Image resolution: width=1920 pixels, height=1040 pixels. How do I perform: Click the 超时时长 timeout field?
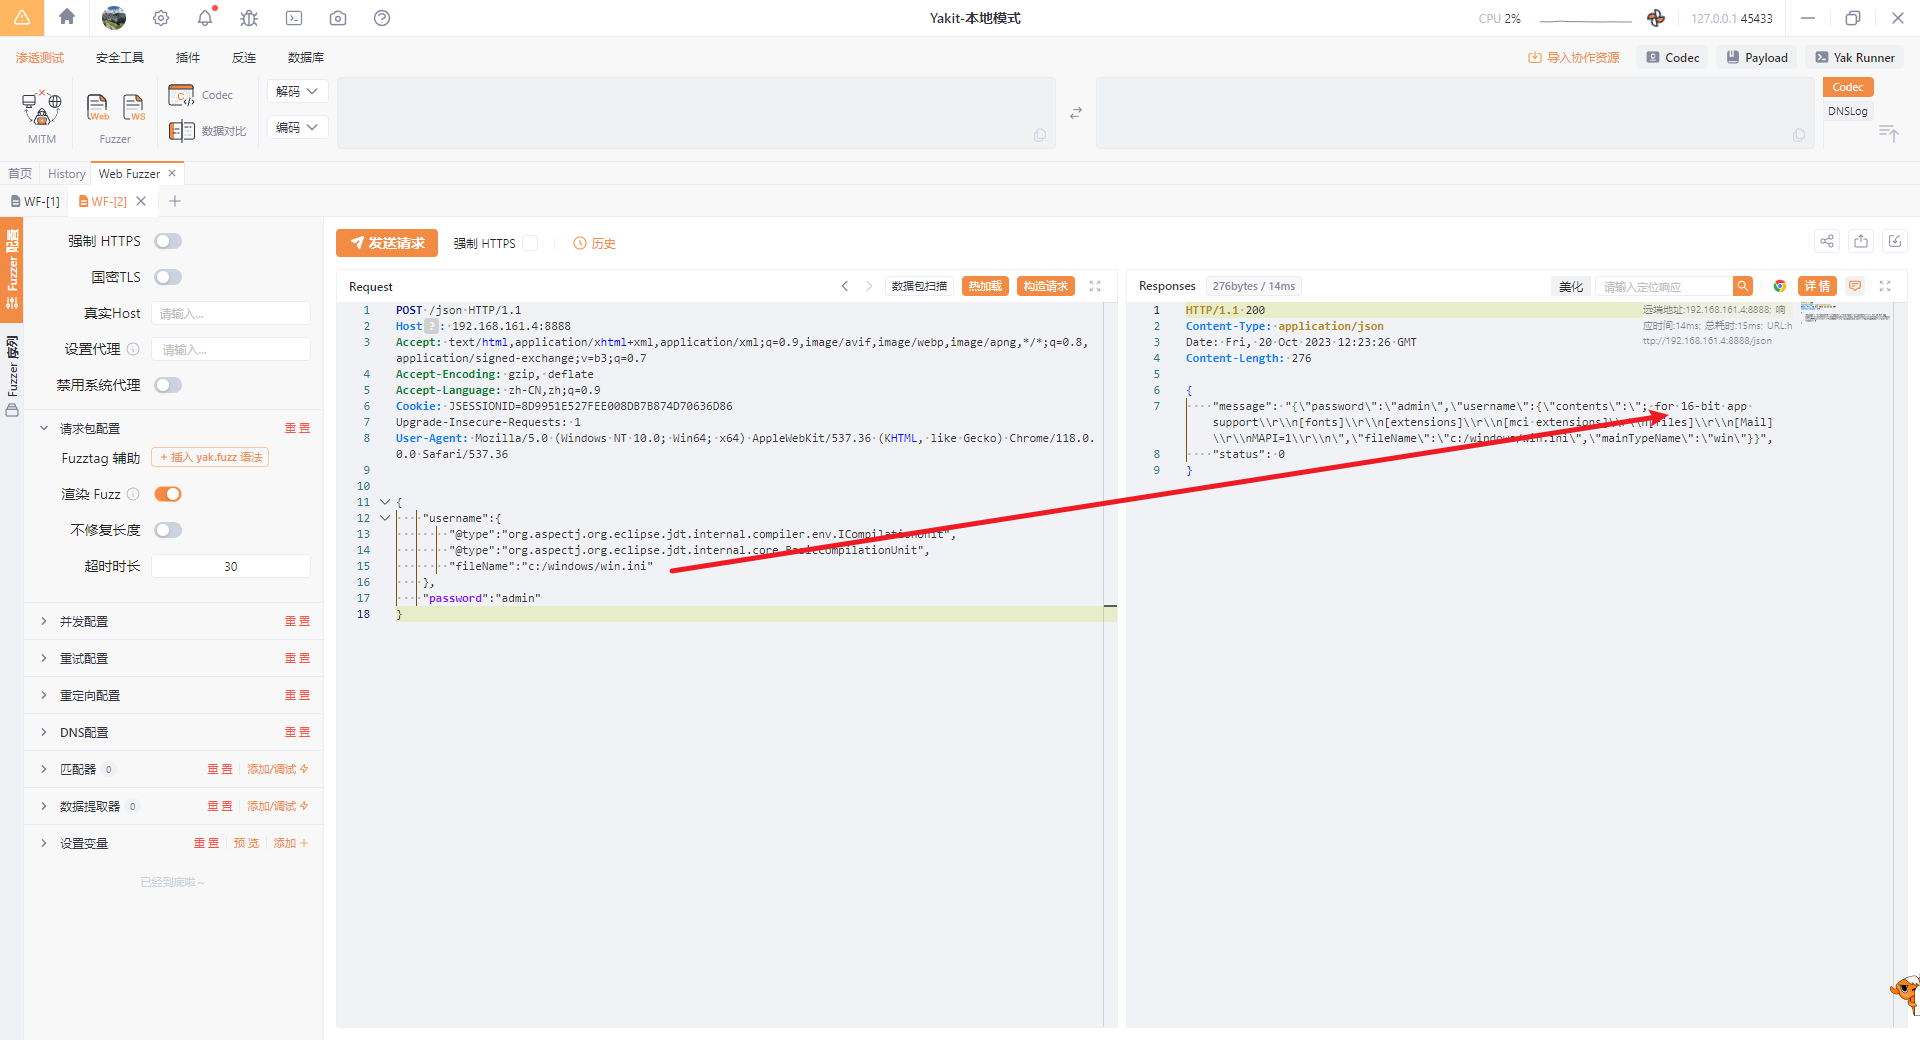231,566
